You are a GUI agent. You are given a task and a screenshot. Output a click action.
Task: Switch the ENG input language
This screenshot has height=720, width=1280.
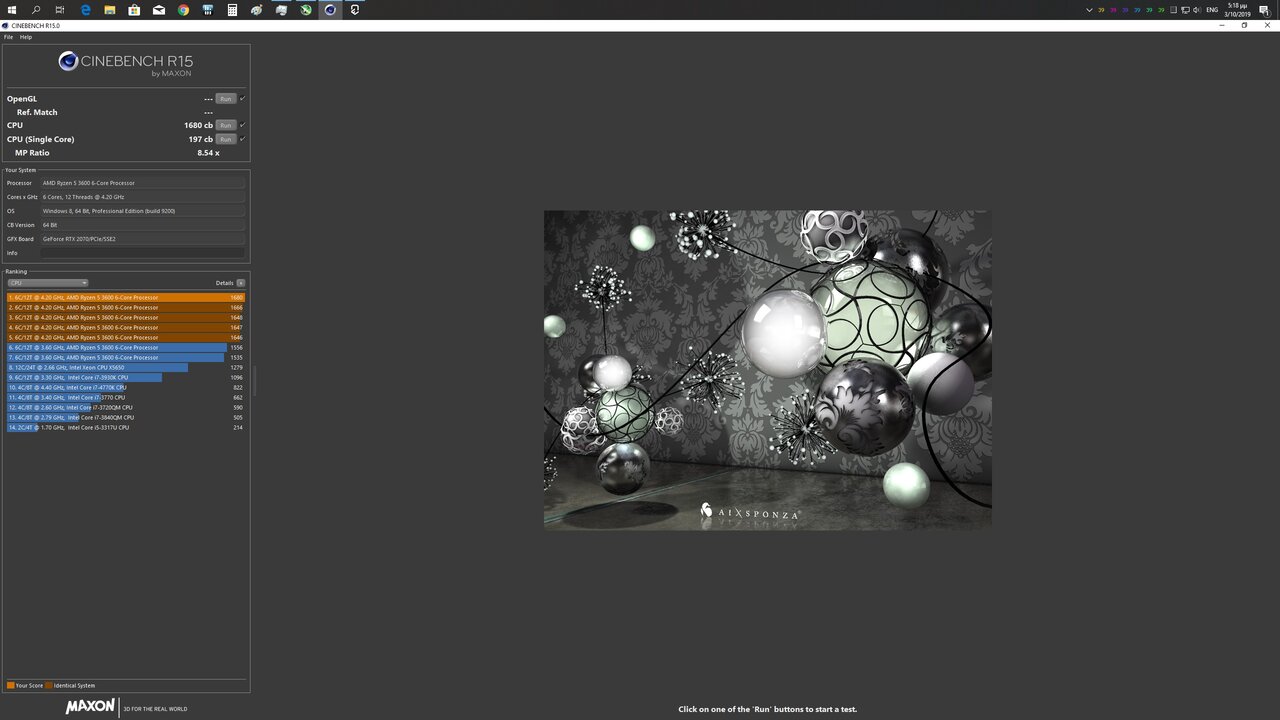1212,10
